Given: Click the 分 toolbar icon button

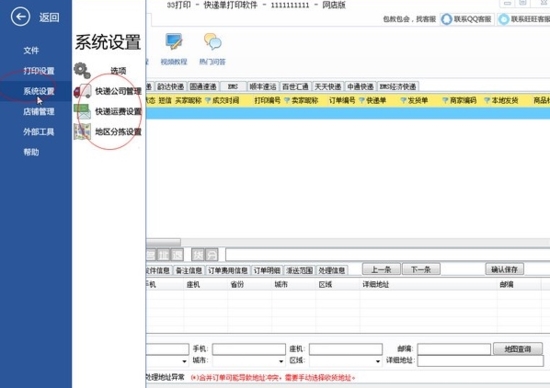Looking at the screenshot, I should (212, 255).
